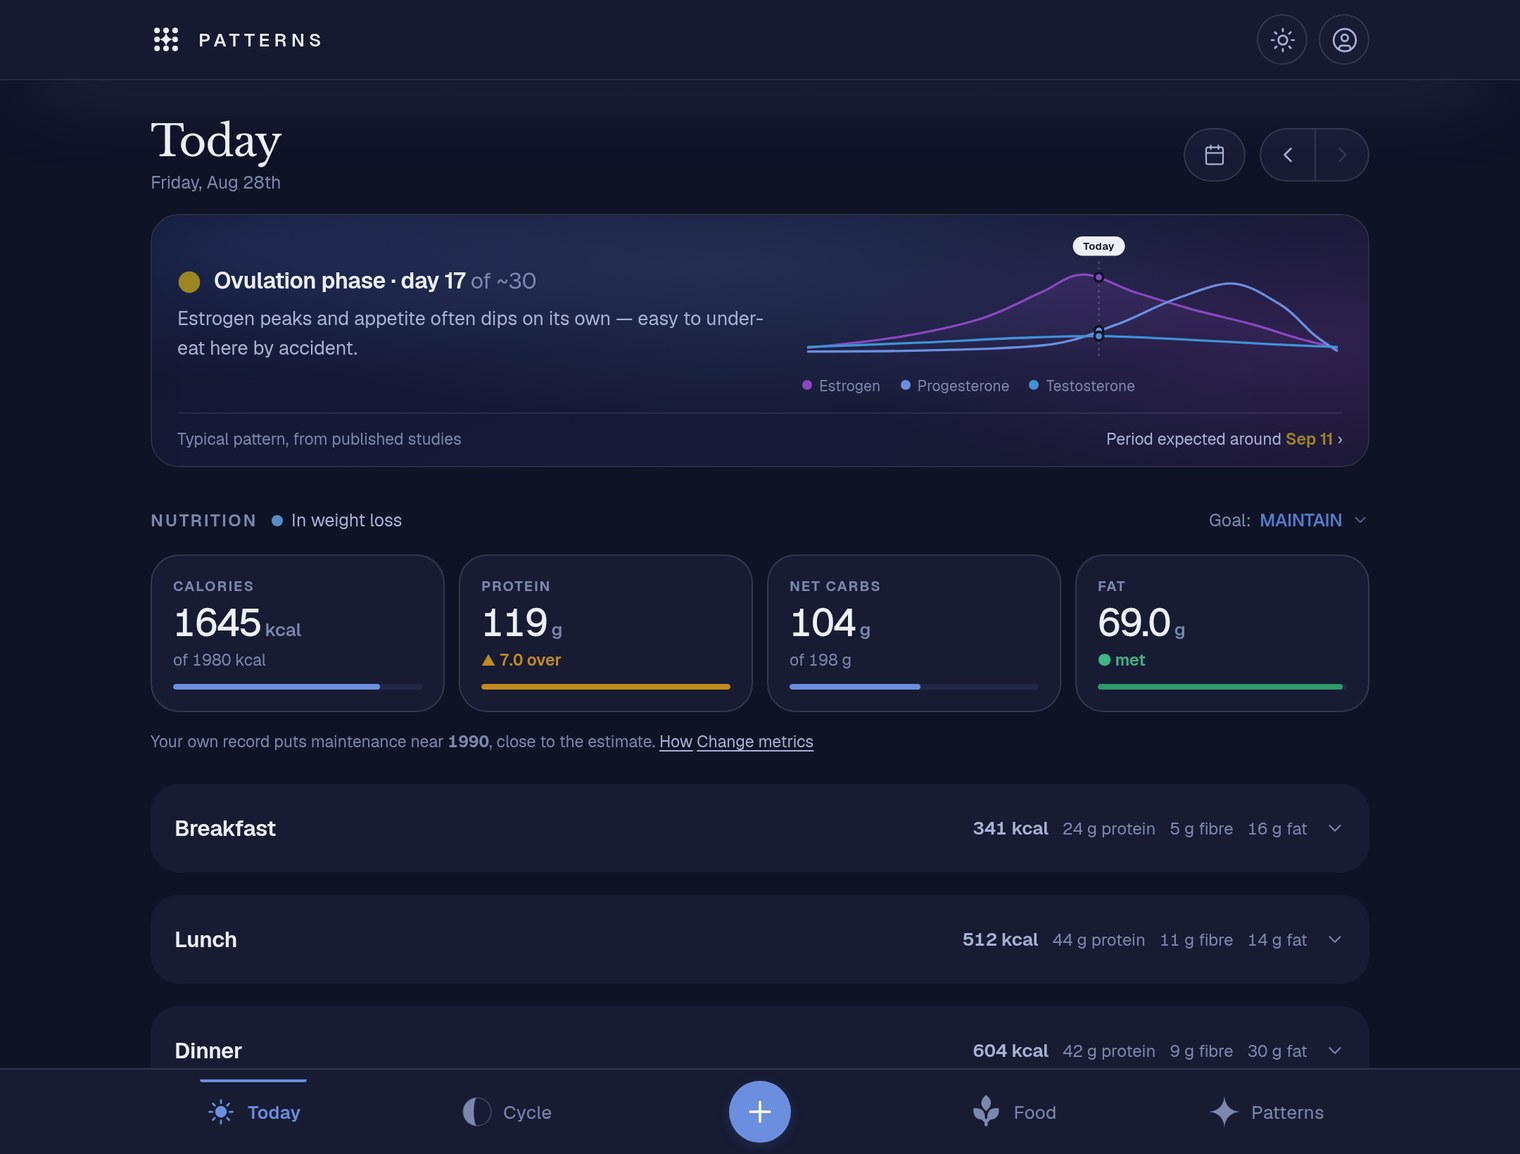Open the Cycle tab
Screen dimensions: 1520x1154
[x=507, y=1112]
